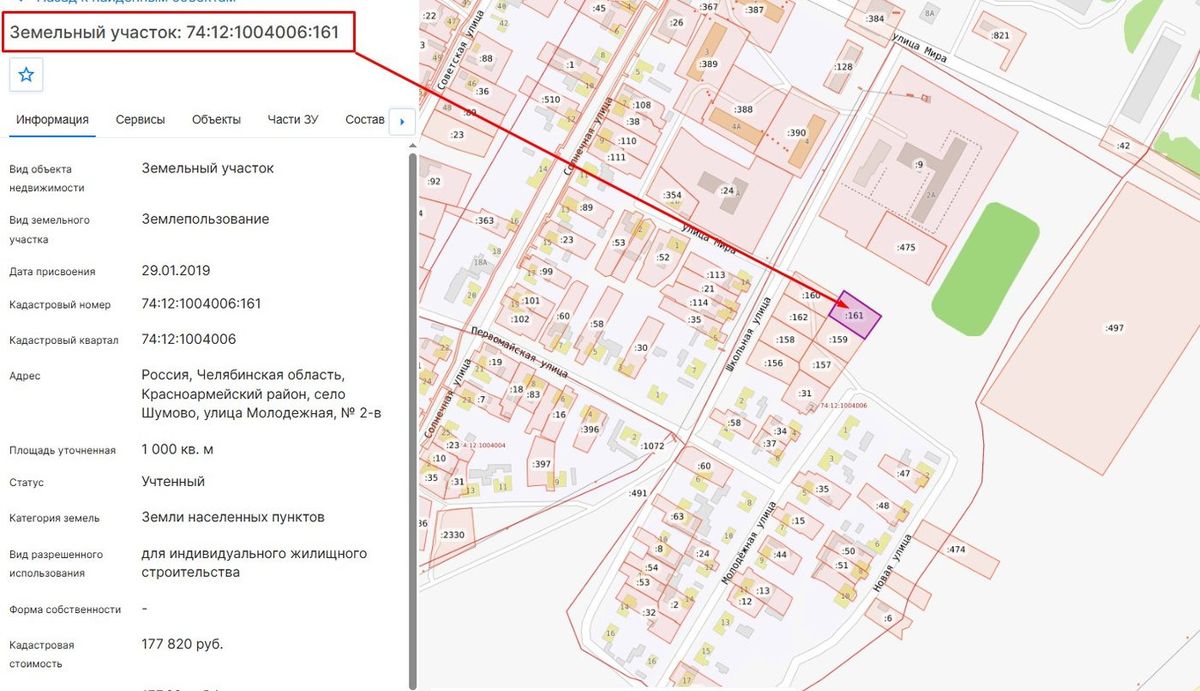Select the large parcel :497 on the map
The height and width of the screenshot is (691, 1200).
click(1115, 328)
